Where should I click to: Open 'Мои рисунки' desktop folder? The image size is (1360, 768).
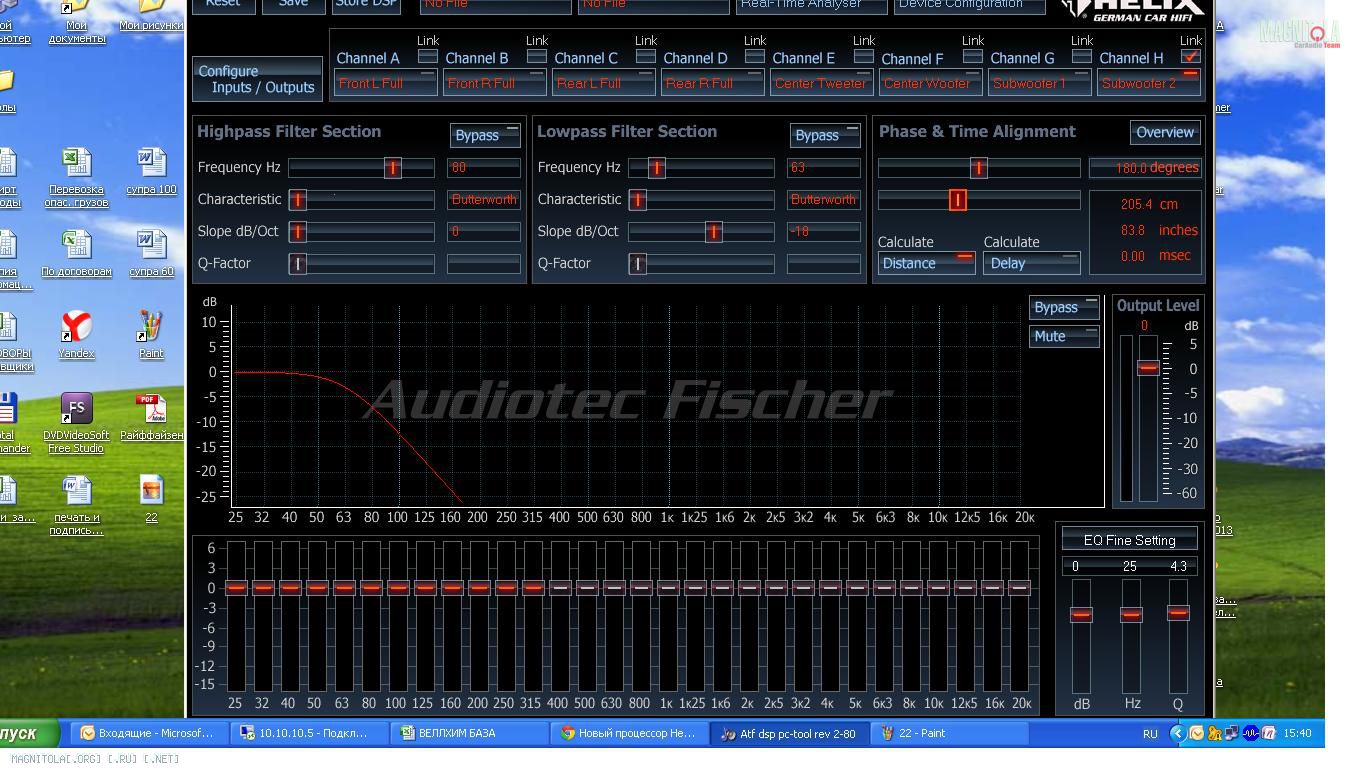pos(151,17)
